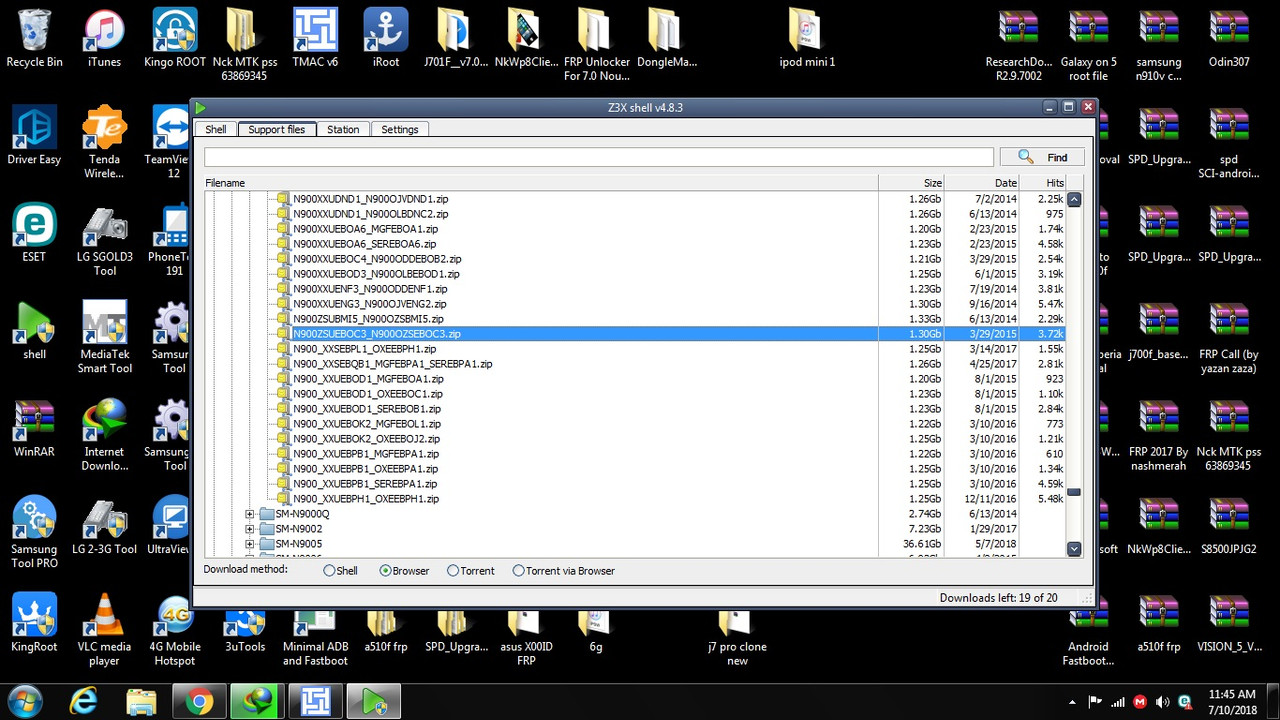Select the ipod mini 1 desktop file

point(807,39)
